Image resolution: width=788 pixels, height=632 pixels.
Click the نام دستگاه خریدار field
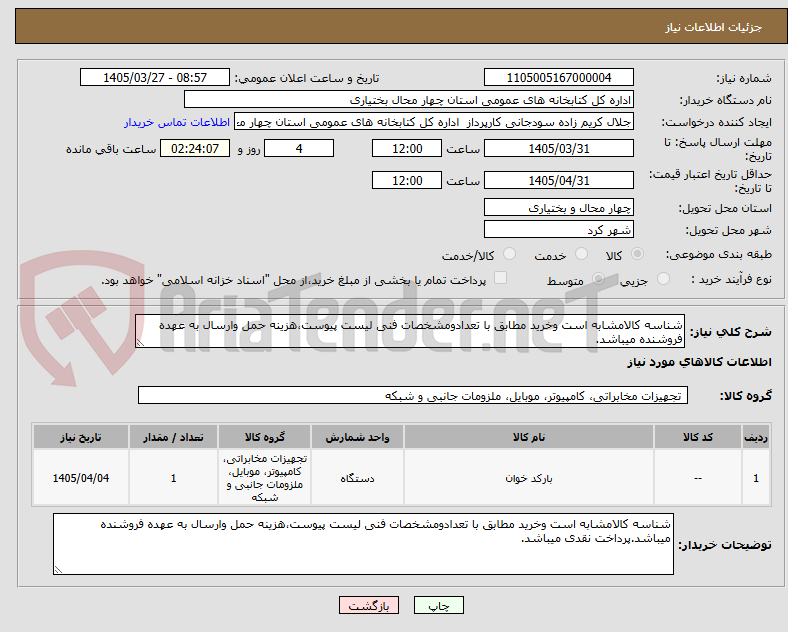click(409, 99)
